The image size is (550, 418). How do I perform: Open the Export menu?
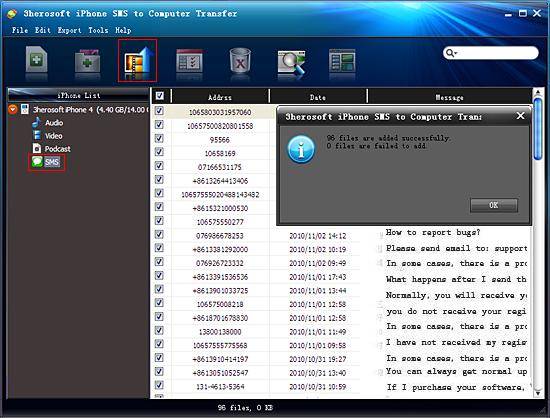pyautogui.click(x=69, y=30)
